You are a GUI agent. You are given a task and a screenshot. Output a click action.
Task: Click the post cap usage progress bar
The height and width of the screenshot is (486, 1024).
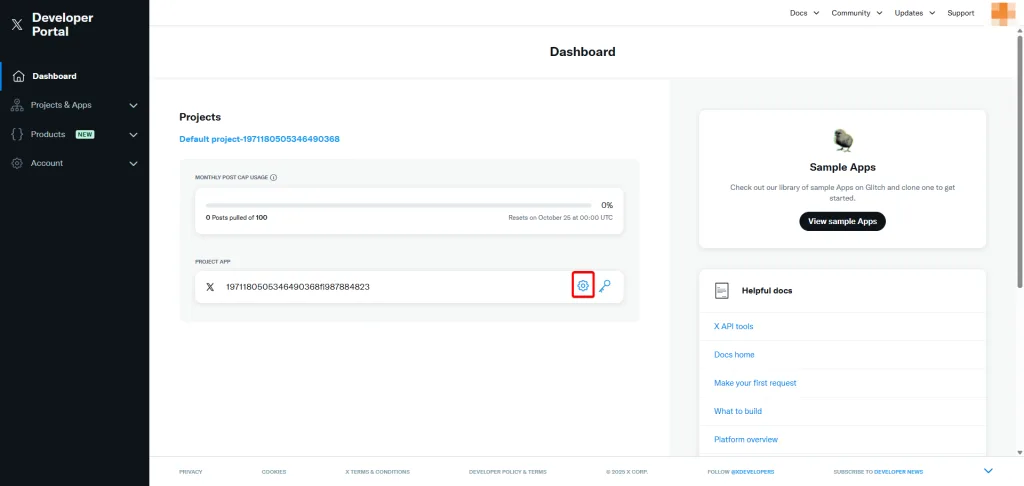pos(398,205)
